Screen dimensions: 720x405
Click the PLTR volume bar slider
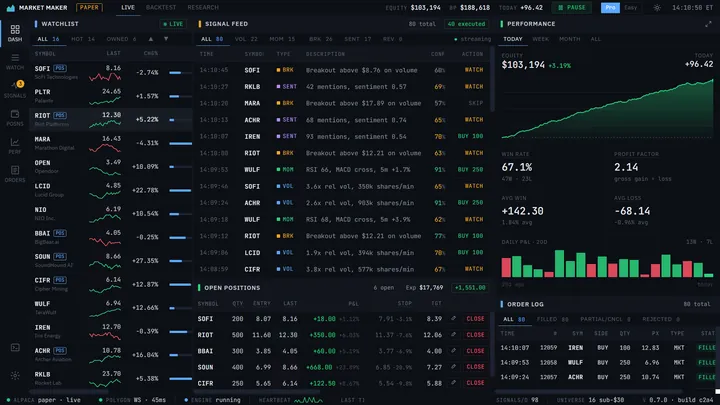coord(180,96)
